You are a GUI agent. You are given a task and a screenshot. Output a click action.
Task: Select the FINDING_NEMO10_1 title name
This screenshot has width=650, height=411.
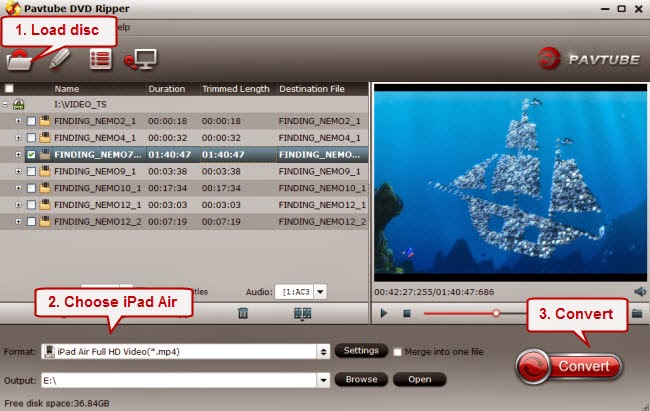pyautogui.click(x=97, y=188)
